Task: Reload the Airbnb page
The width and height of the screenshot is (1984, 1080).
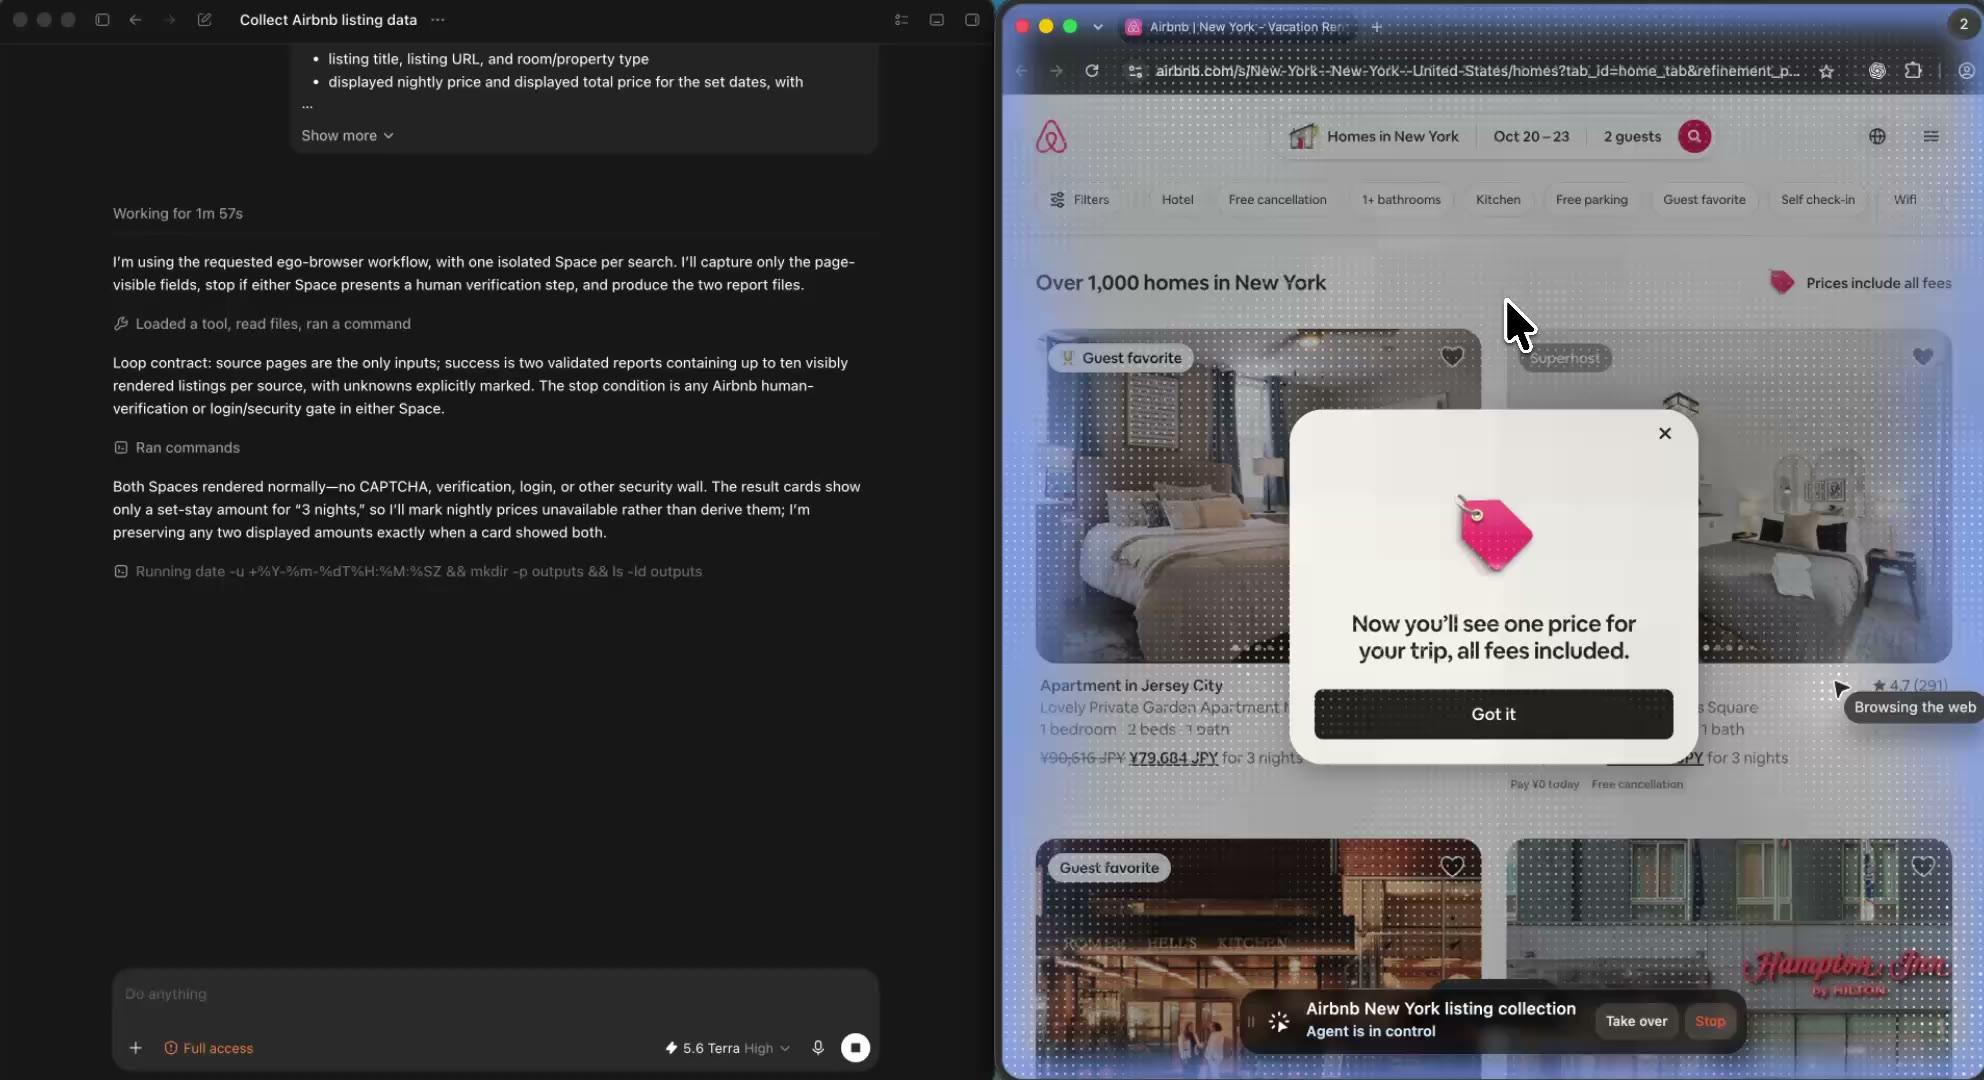Action: pyautogui.click(x=1092, y=71)
